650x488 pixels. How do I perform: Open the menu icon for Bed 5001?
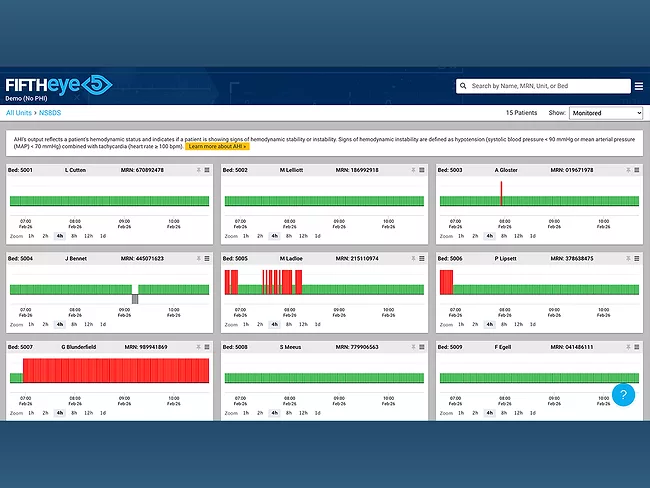click(208, 170)
